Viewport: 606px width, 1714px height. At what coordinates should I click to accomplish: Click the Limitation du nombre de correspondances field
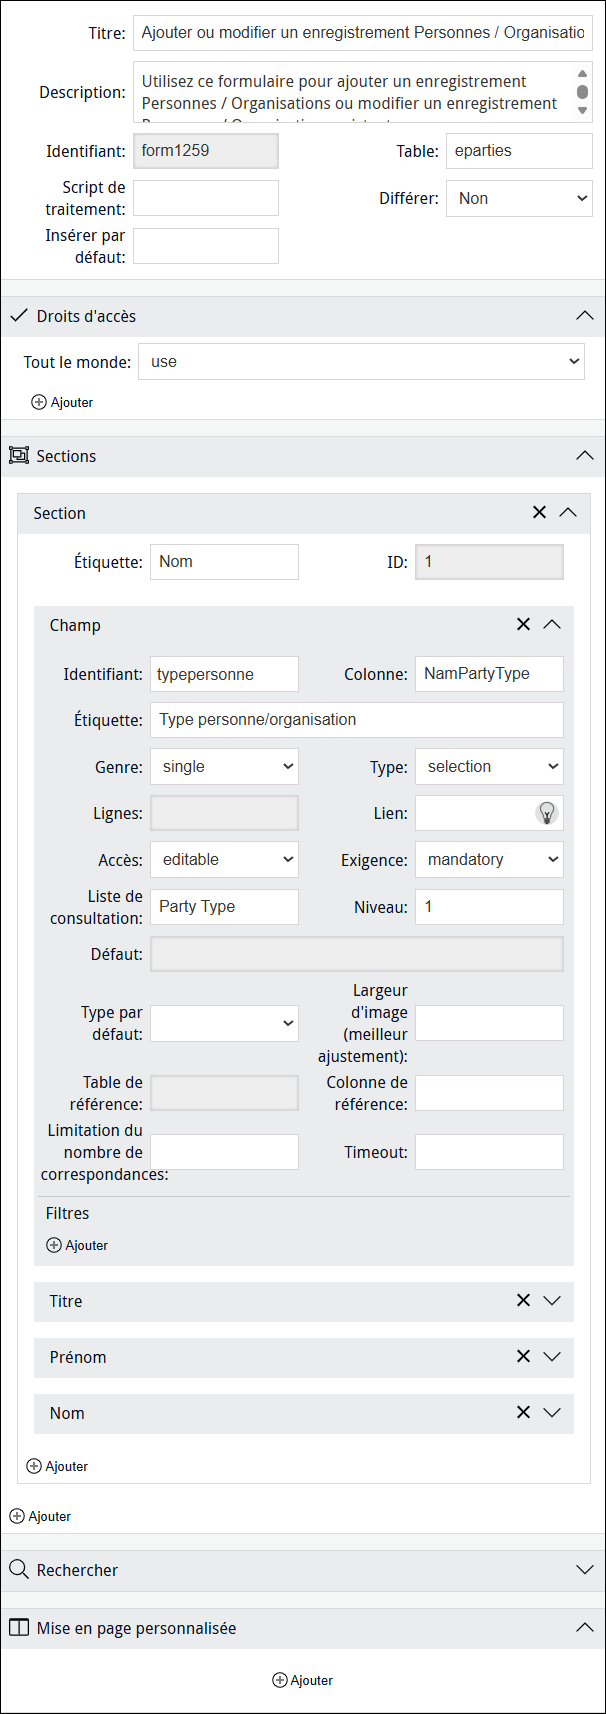(x=224, y=1152)
